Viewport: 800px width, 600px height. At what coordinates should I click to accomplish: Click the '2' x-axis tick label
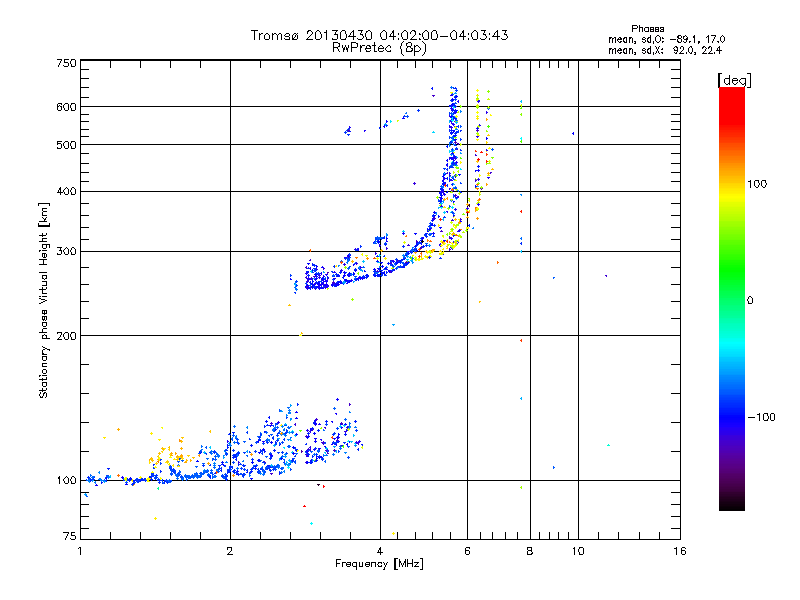tap(230, 551)
